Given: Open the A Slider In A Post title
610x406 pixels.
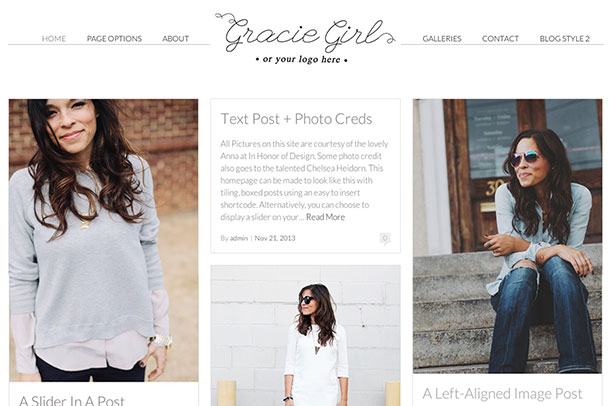Looking at the screenshot, I should click(x=72, y=400).
